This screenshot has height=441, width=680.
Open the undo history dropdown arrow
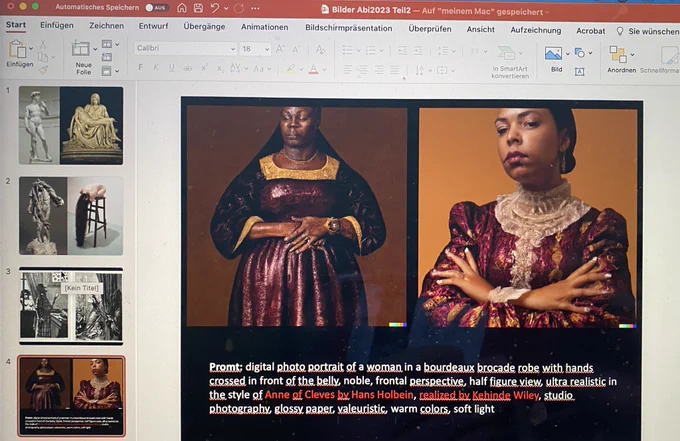226,8
